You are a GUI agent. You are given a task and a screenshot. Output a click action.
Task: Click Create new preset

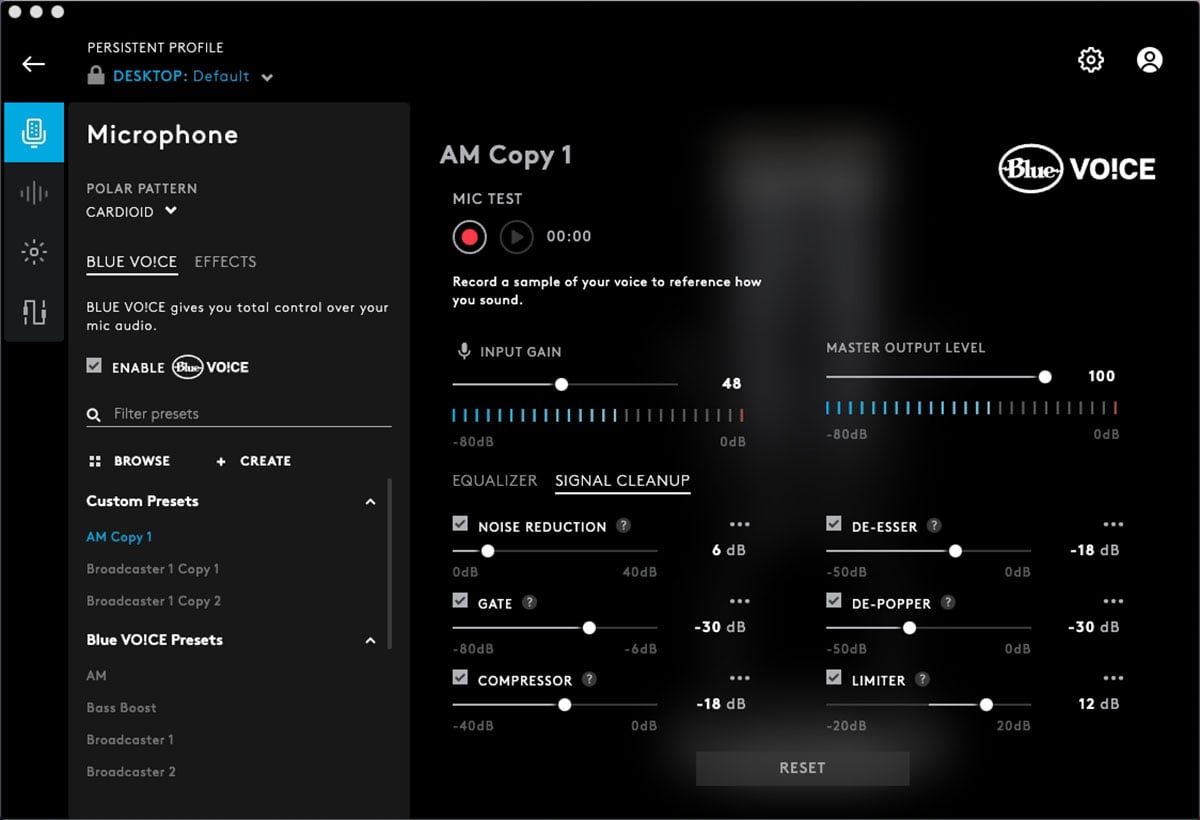click(x=254, y=461)
